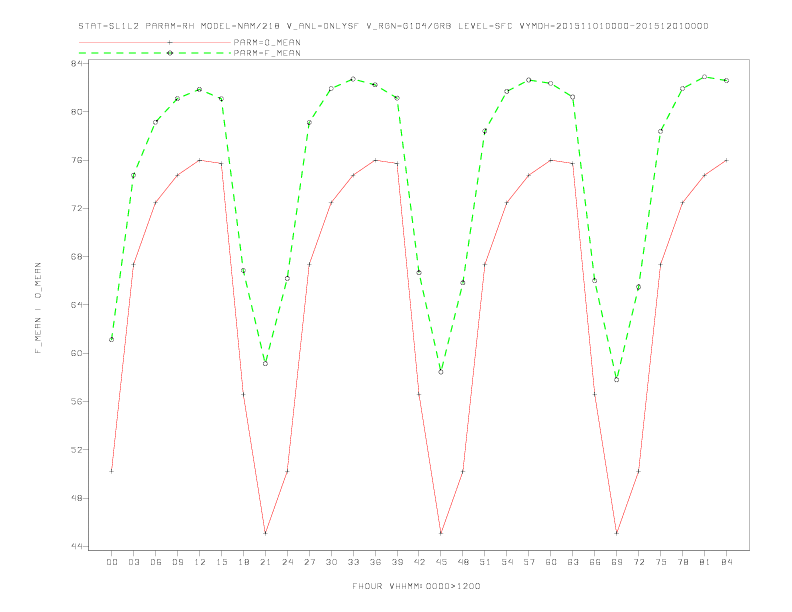Screen dimensions: 792x612
Task: Click the 09 forecast hour label
Action: click(x=177, y=562)
